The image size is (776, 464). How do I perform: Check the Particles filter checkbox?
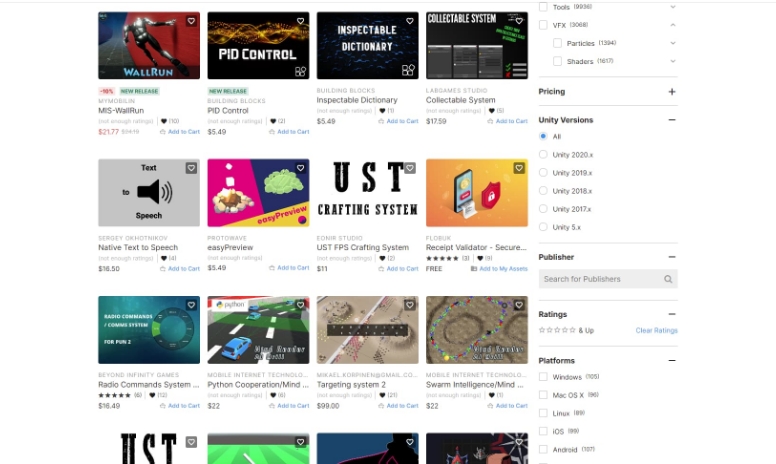(x=557, y=43)
